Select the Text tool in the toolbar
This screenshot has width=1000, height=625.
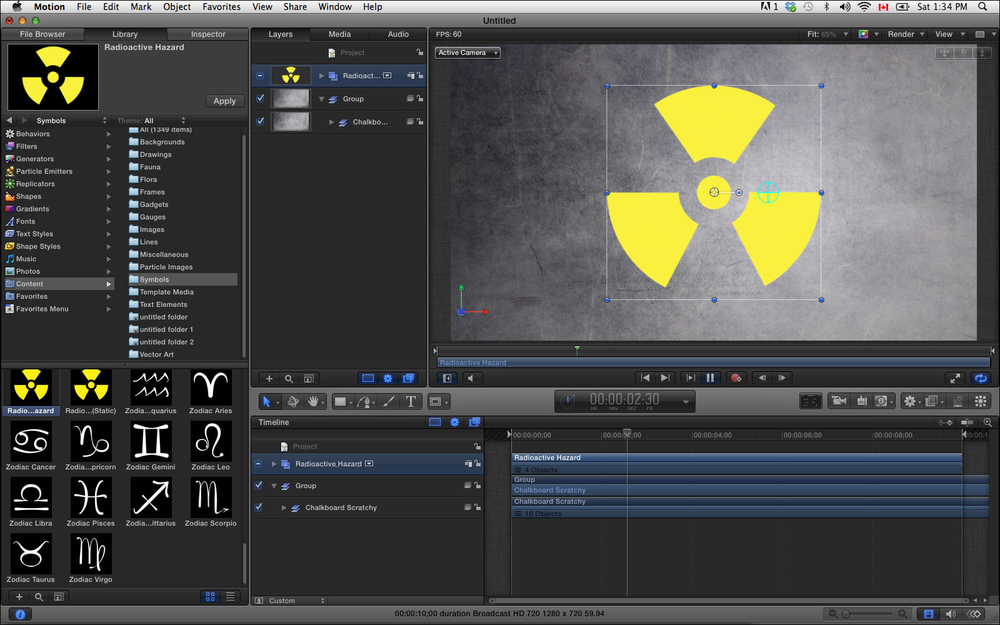pos(411,401)
